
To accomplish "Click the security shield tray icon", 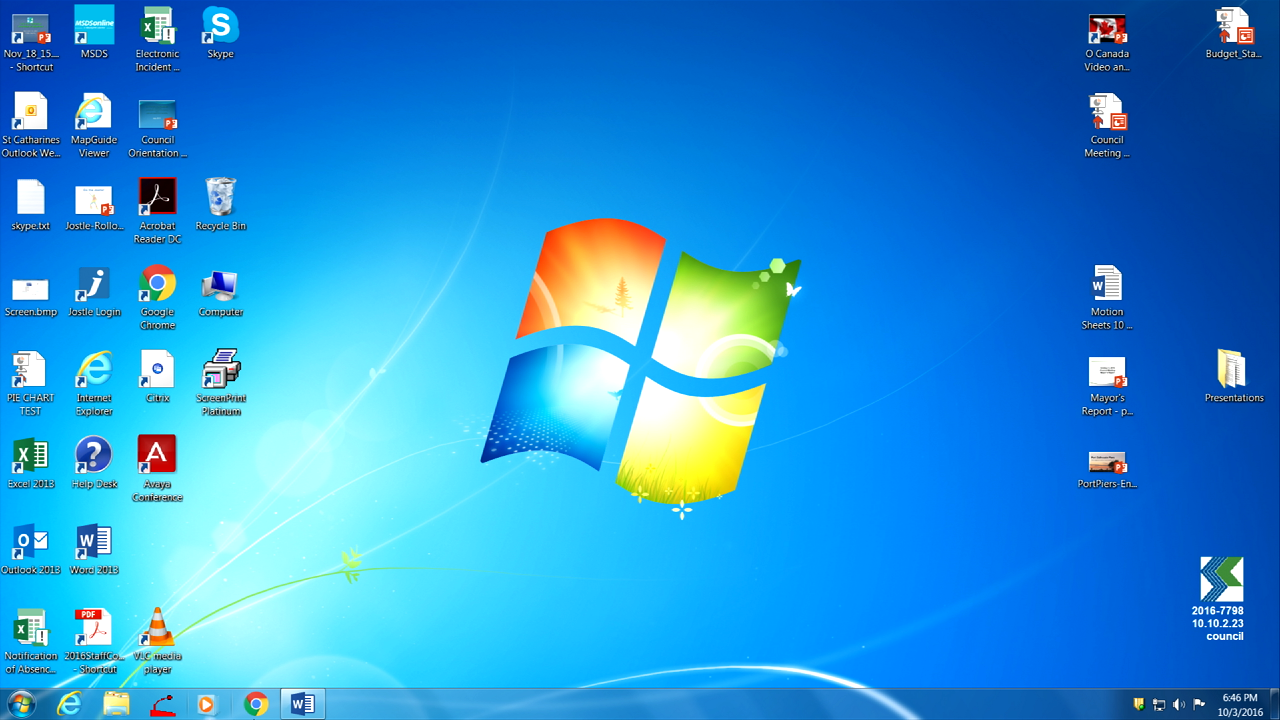I will click(1138, 704).
